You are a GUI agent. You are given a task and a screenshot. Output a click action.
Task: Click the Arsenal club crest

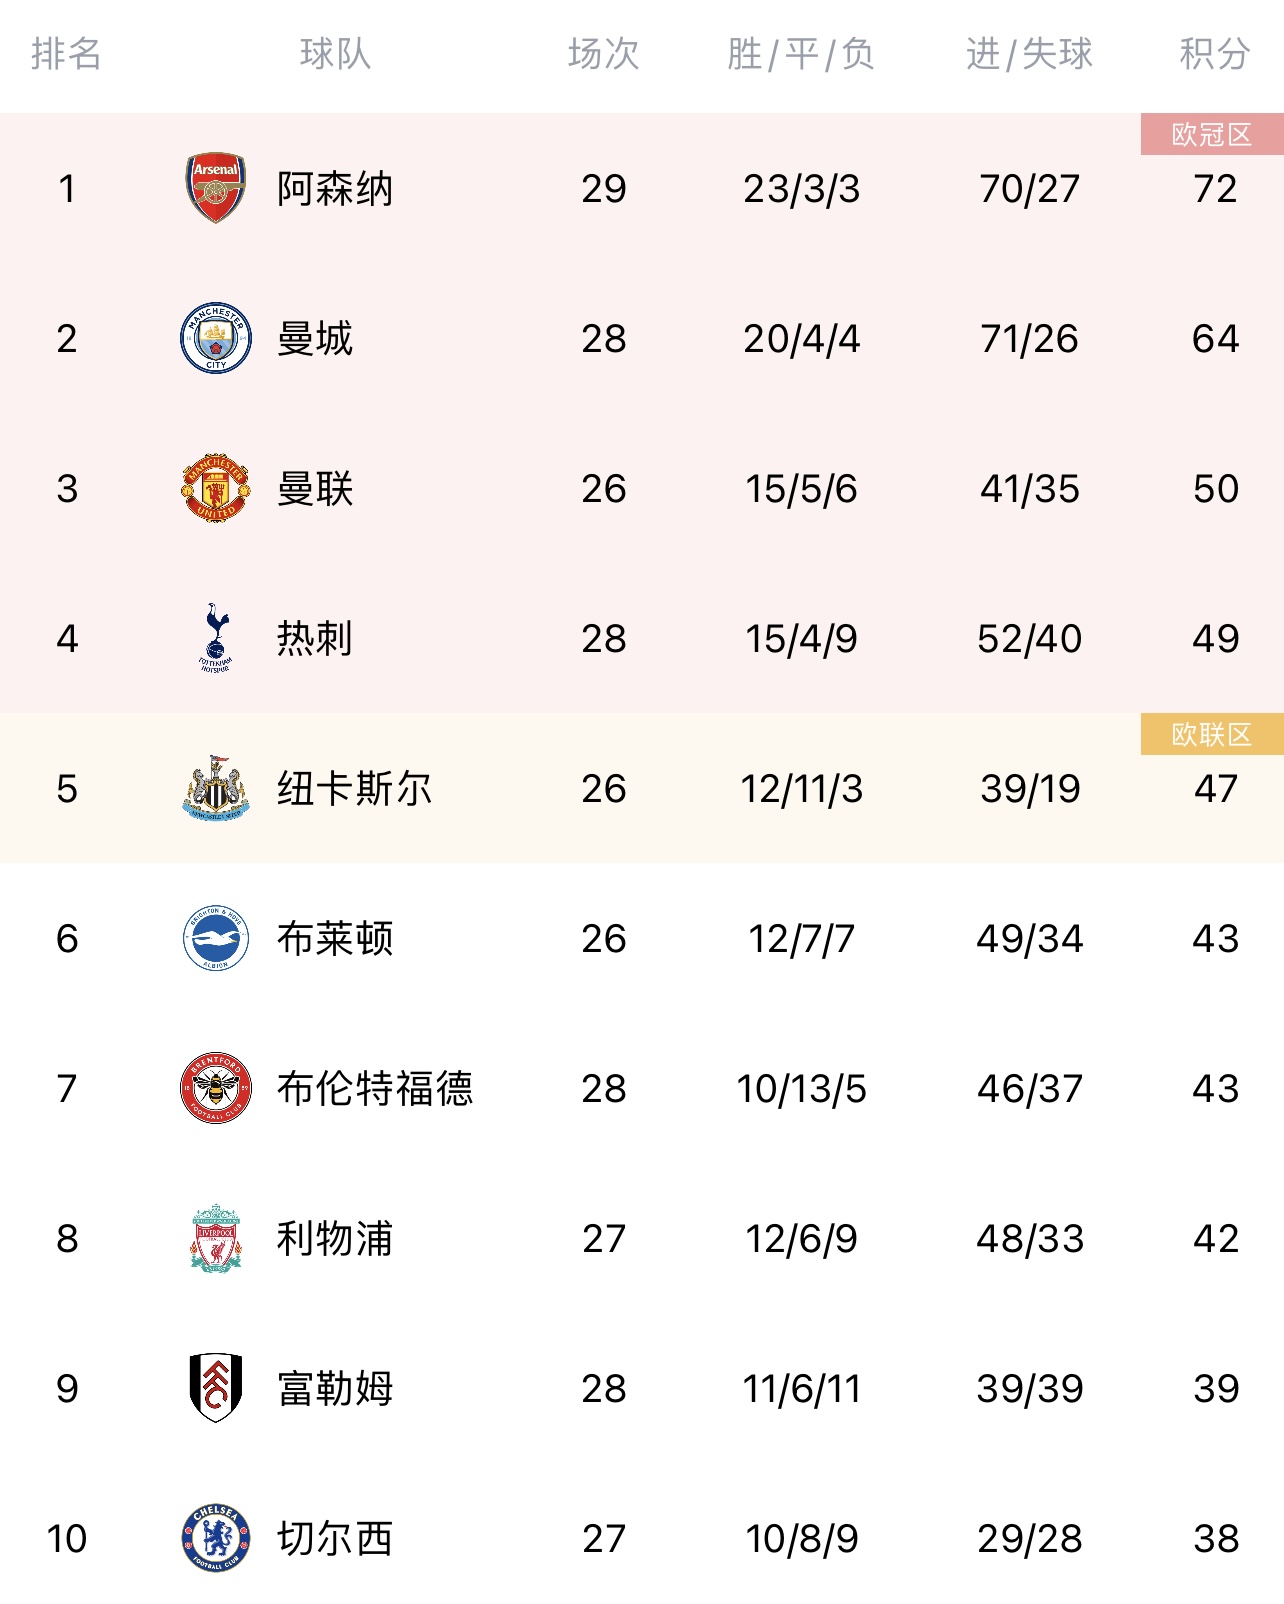216,188
